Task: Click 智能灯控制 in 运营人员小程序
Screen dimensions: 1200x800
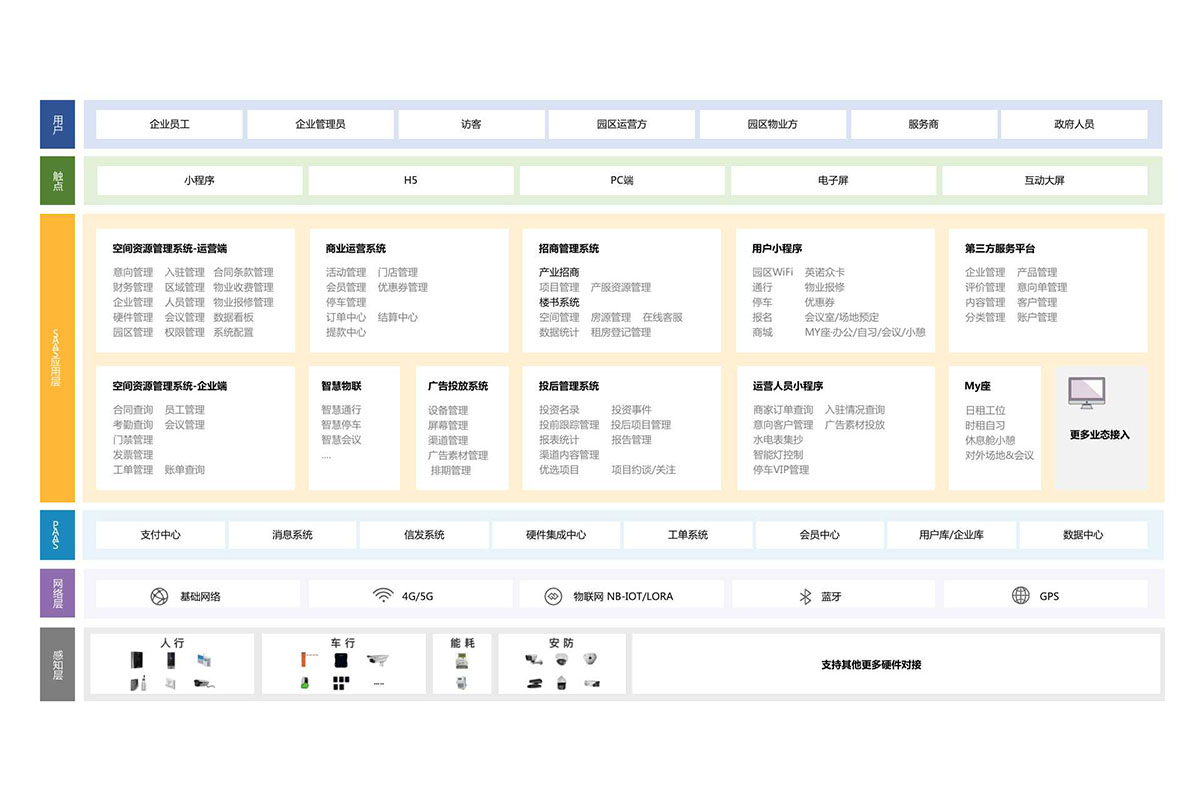Action: pos(777,455)
